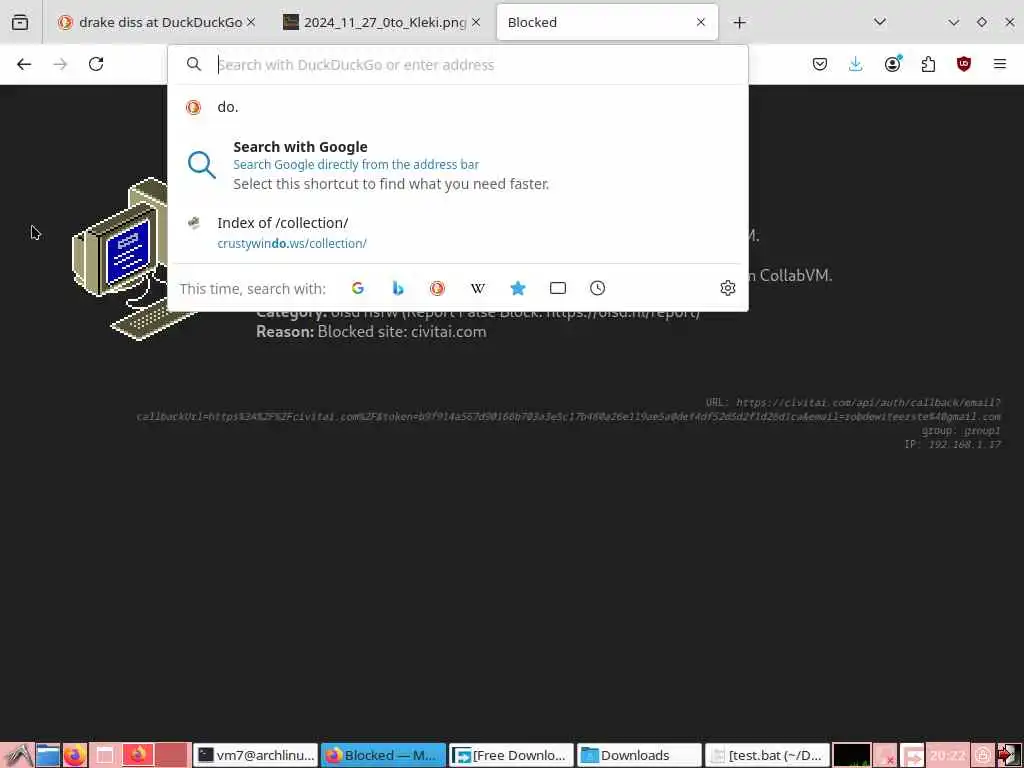The image size is (1024, 768).
Task: Open Firefox View icon at tab bar start
Action: click(x=20, y=22)
